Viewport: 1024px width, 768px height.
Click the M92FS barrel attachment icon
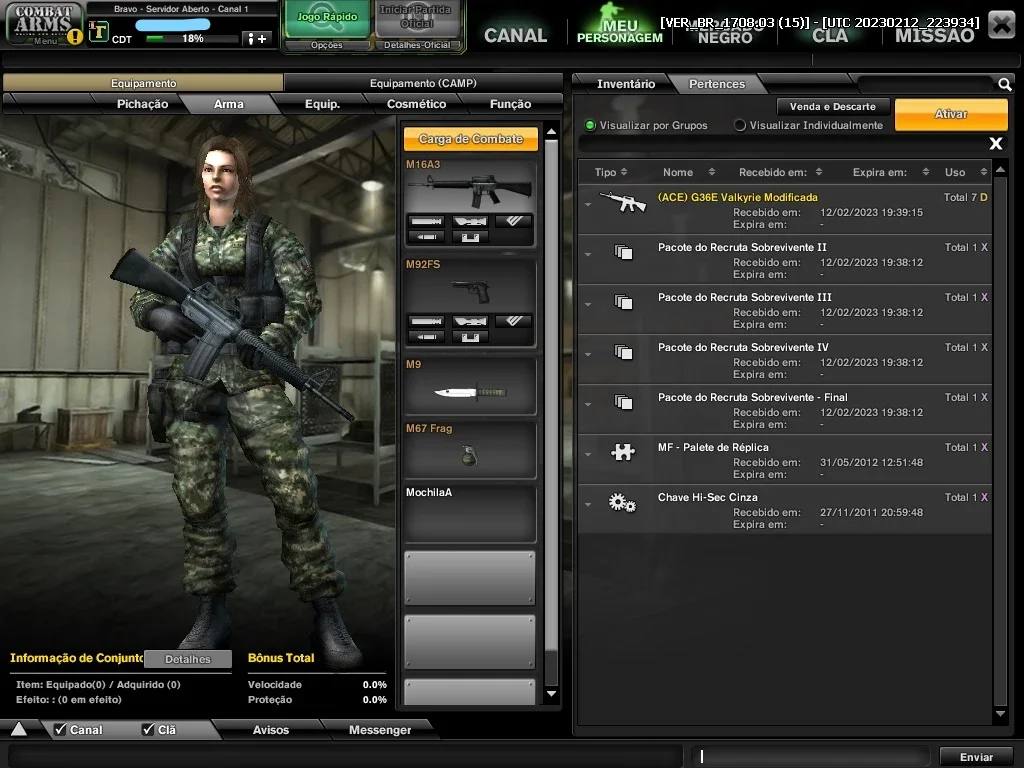pos(426,321)
